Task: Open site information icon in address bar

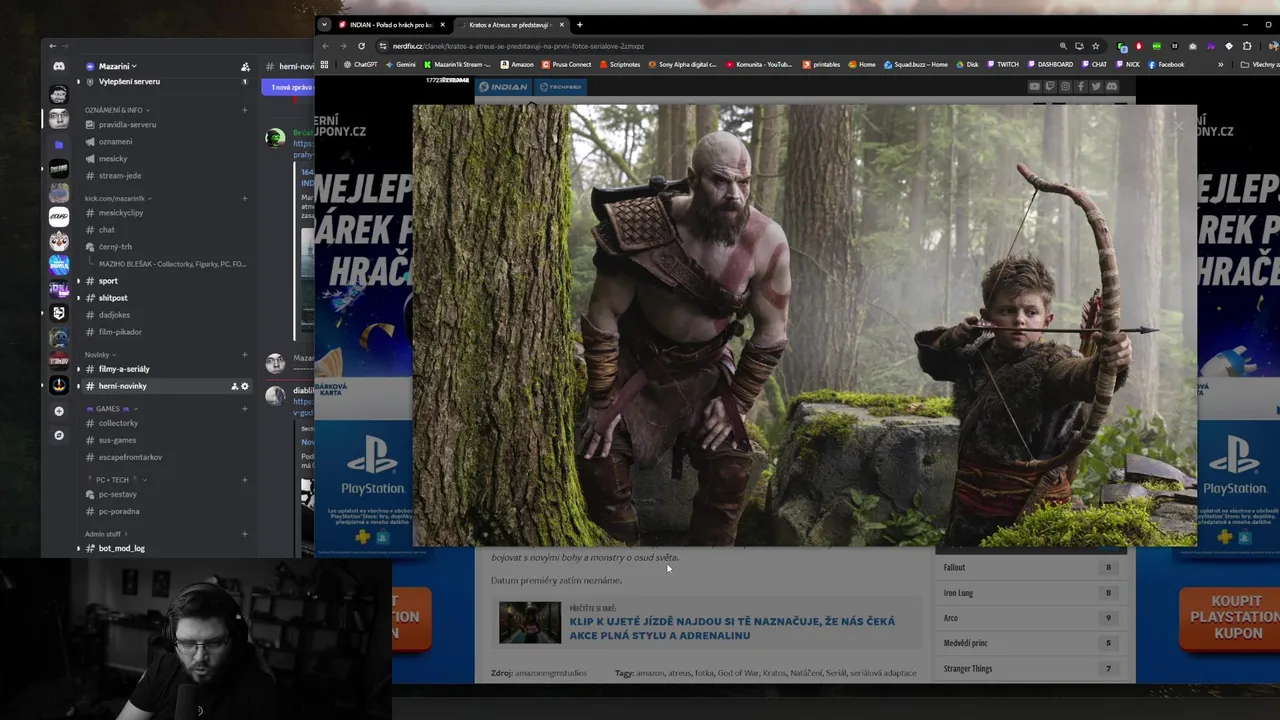Action: (382, 46)
